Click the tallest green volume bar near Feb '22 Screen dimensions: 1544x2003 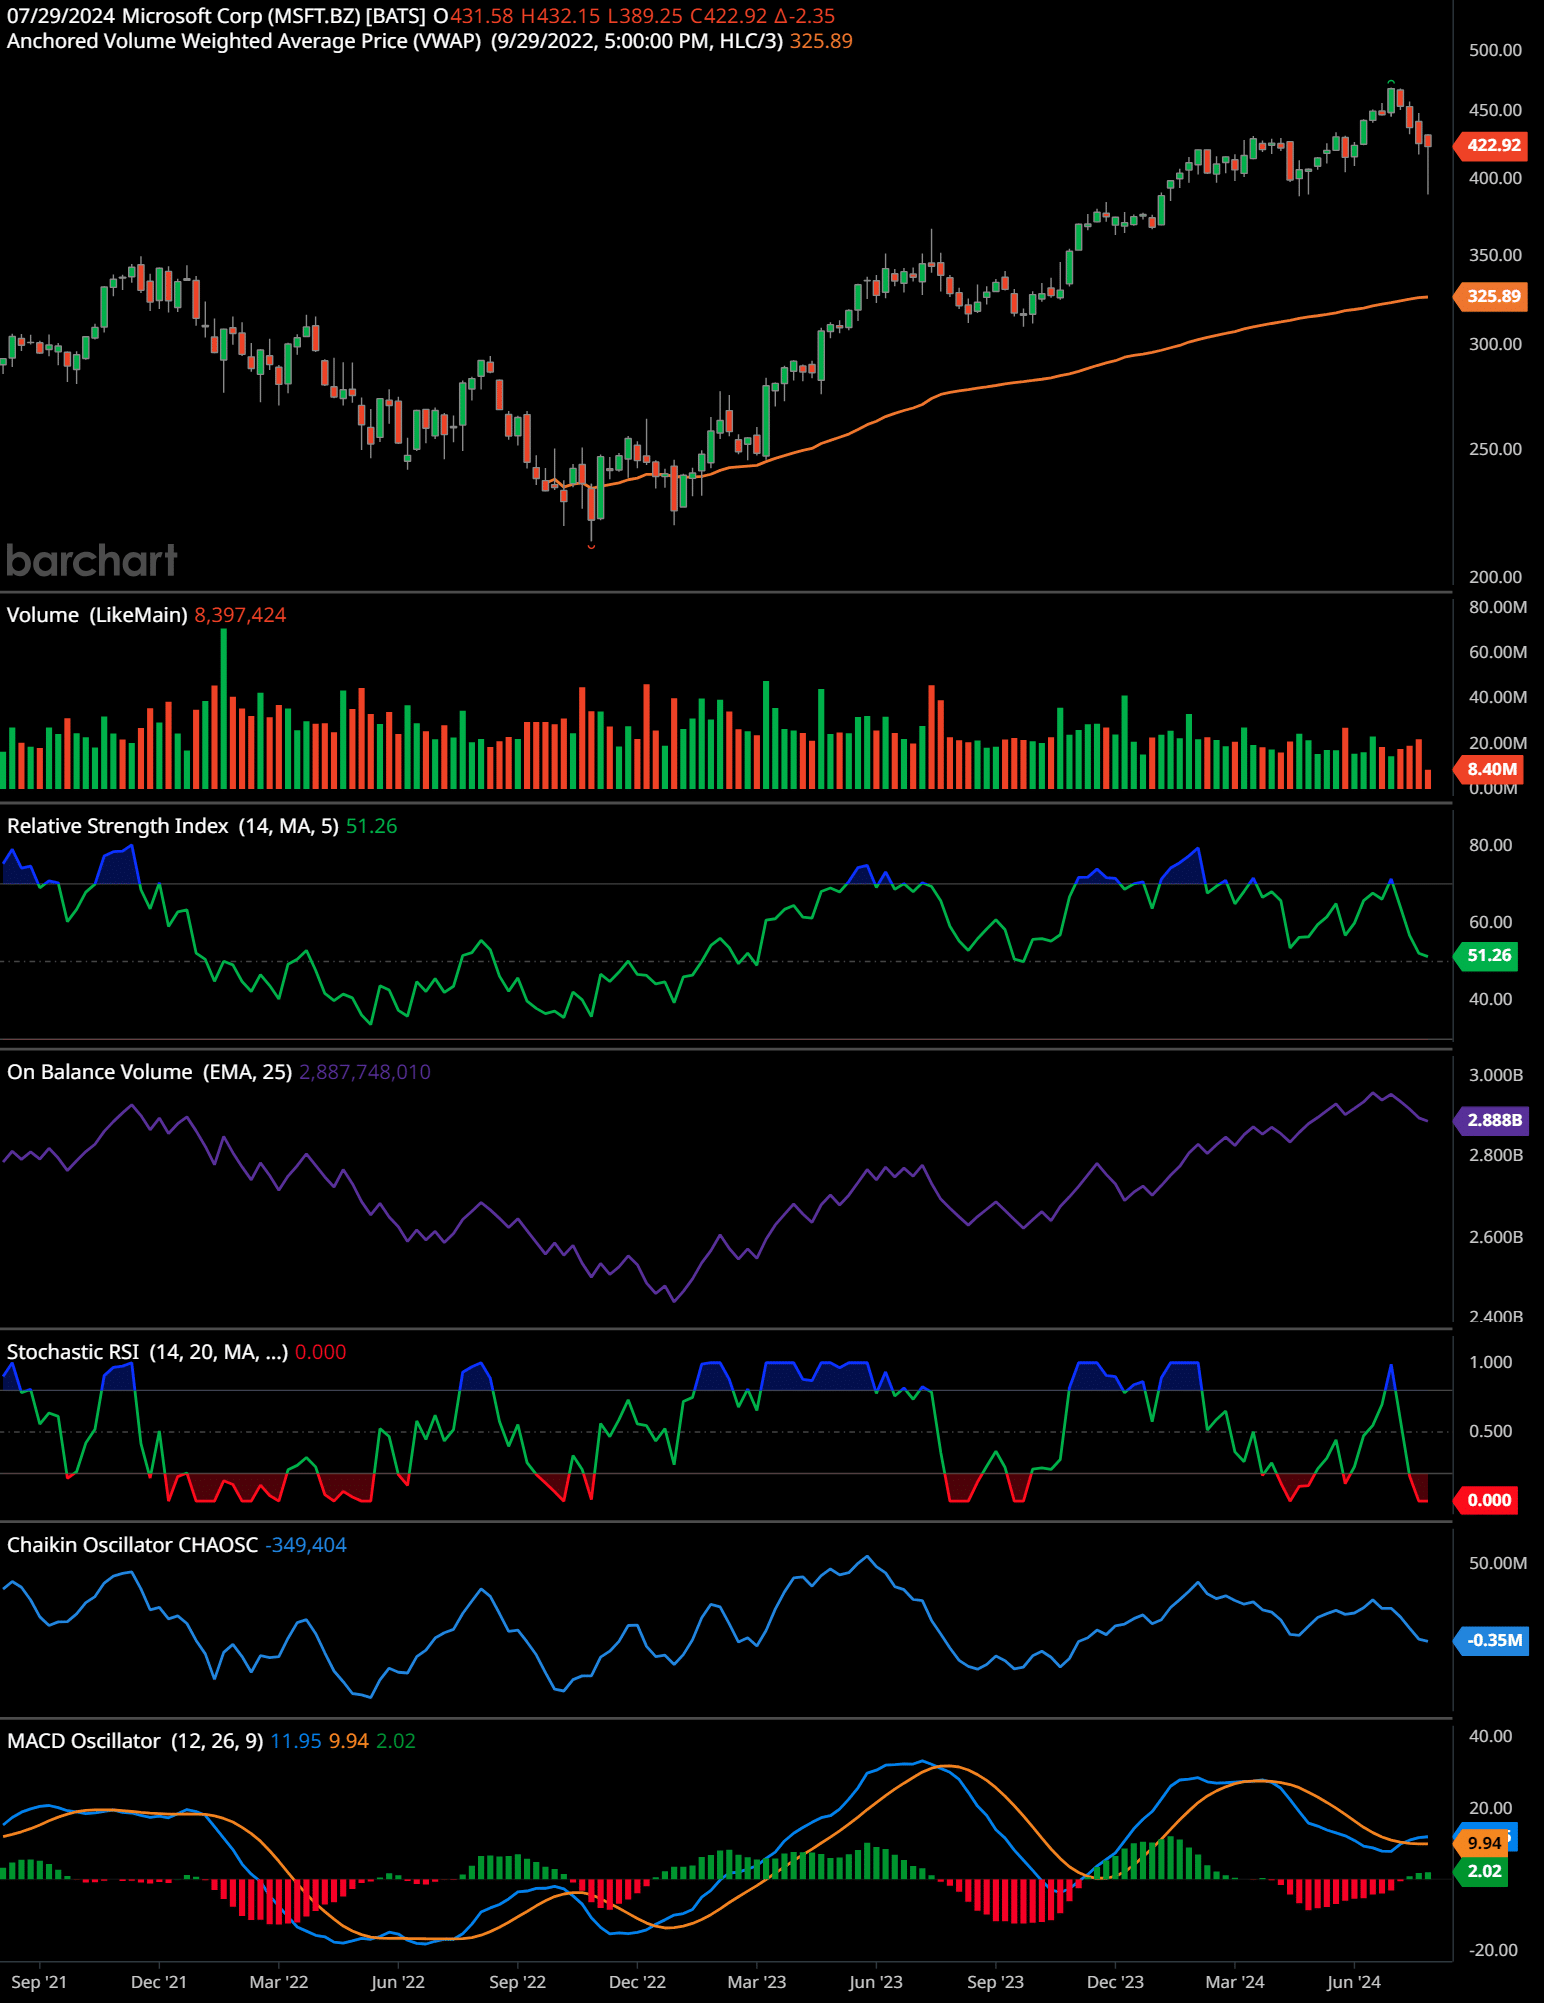[224, 708]
